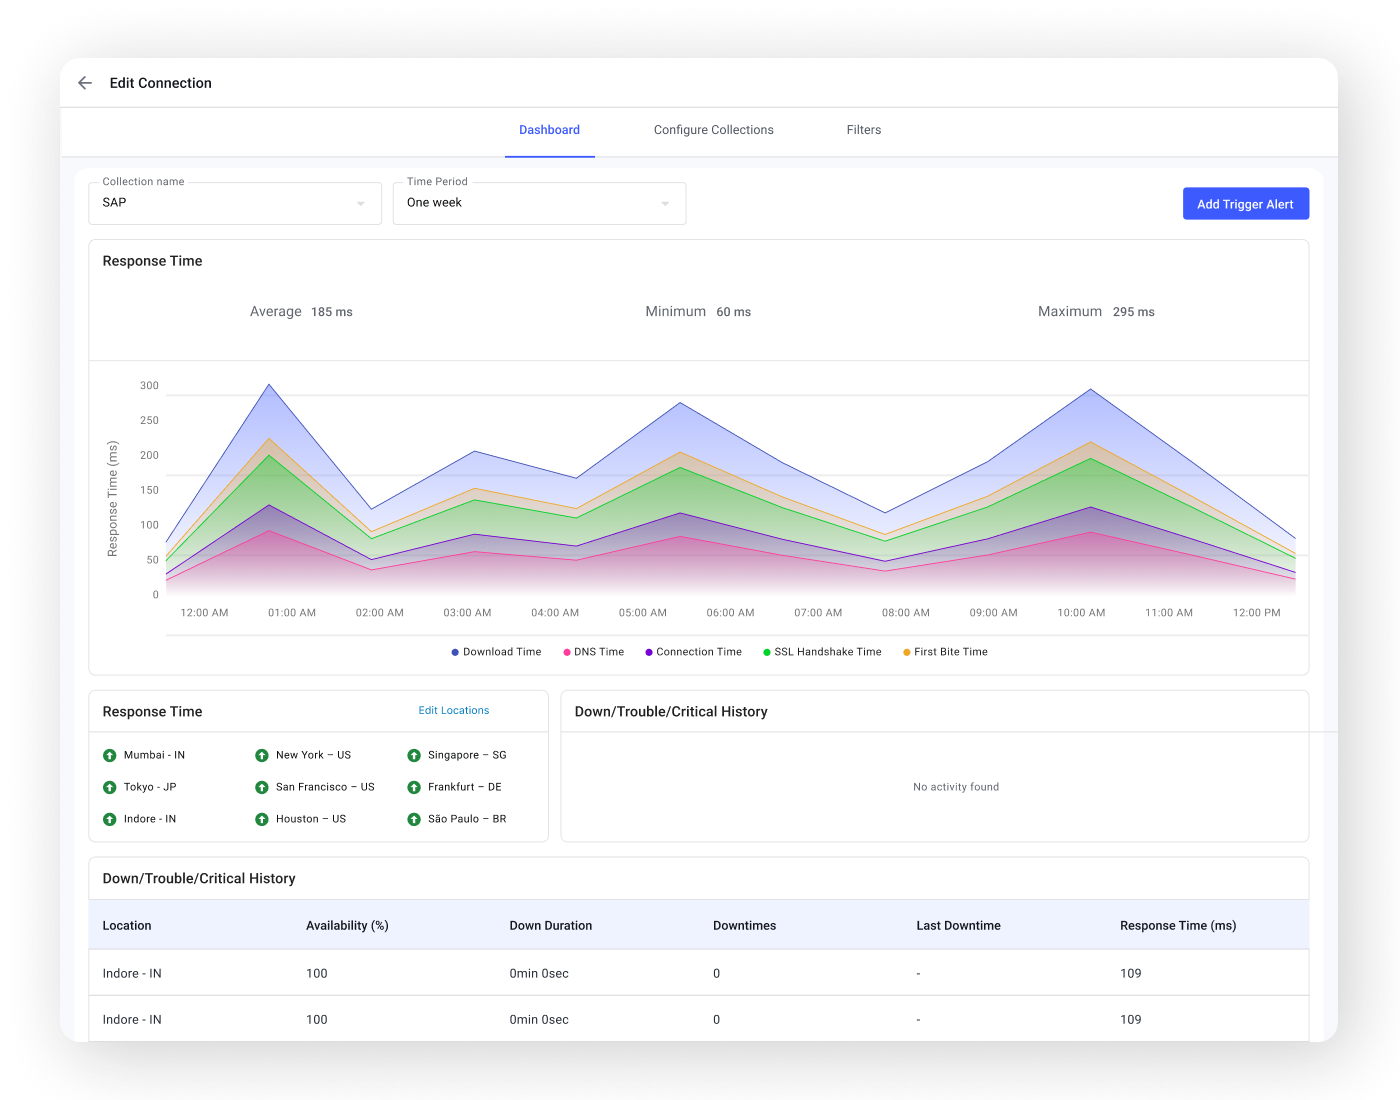Click the São Paulo – BR status icon

coord(414,819)
